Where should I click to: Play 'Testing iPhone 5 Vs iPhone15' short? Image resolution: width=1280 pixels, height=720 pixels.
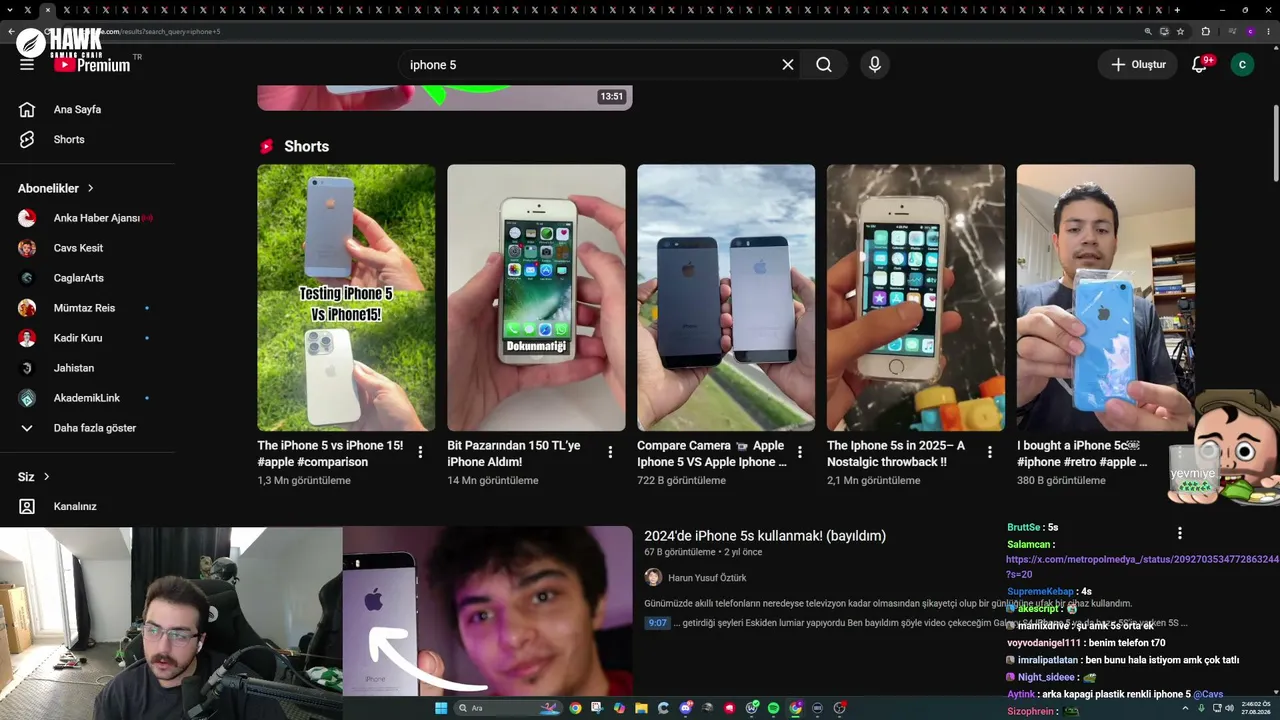pos(346,298)
